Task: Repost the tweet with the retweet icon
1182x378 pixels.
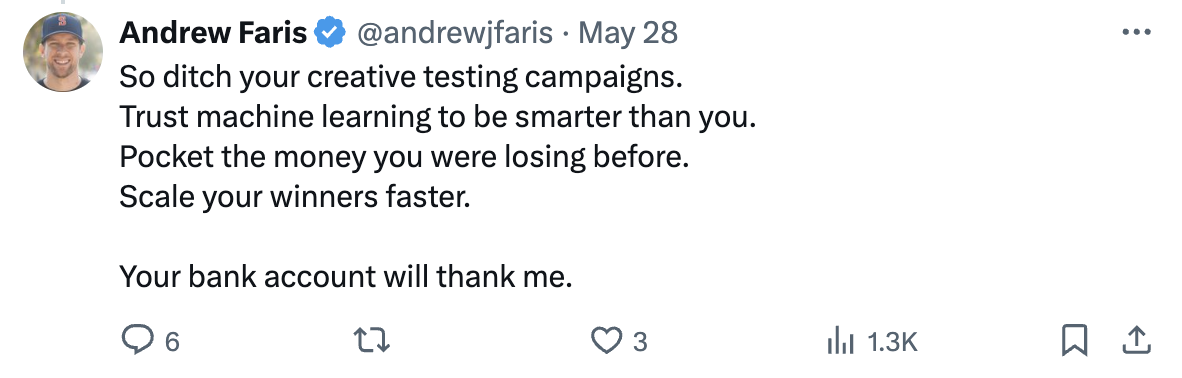Action: 372,341
